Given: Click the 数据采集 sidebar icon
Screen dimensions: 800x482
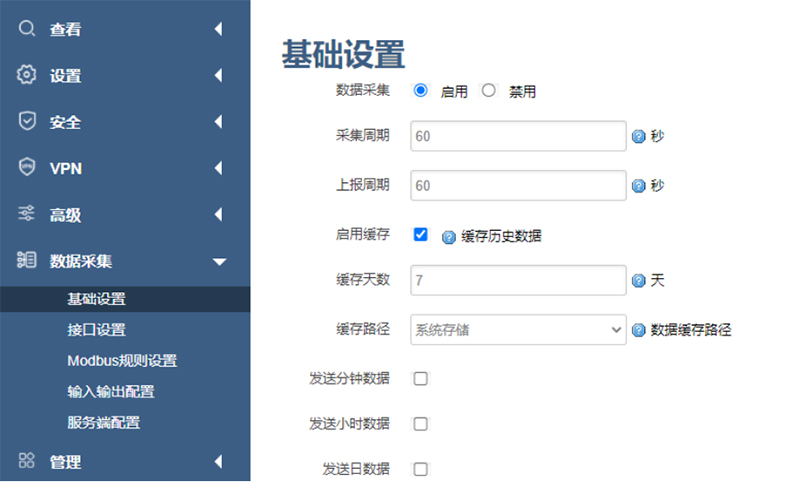Looking at the screenshot, I should pos(27,261).
